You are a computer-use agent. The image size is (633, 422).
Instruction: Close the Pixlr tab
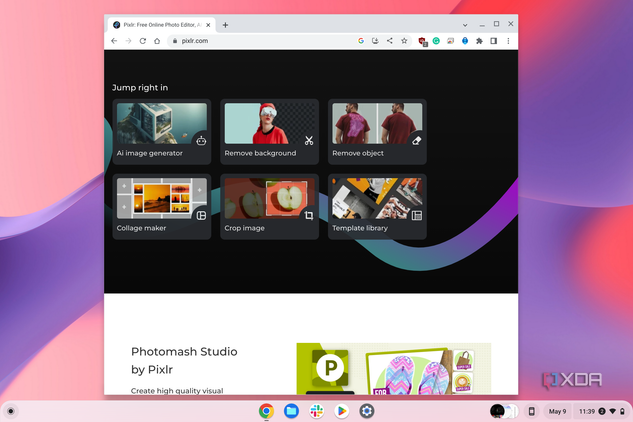[208, 25]
